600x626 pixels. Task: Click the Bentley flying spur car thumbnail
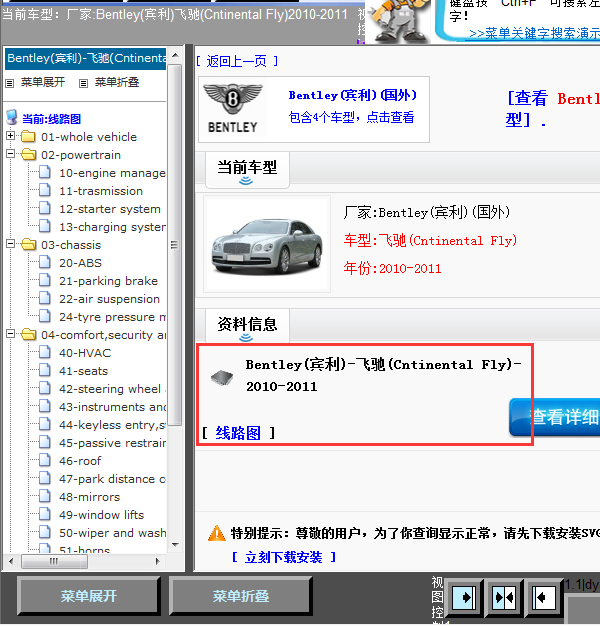[267, 244]
